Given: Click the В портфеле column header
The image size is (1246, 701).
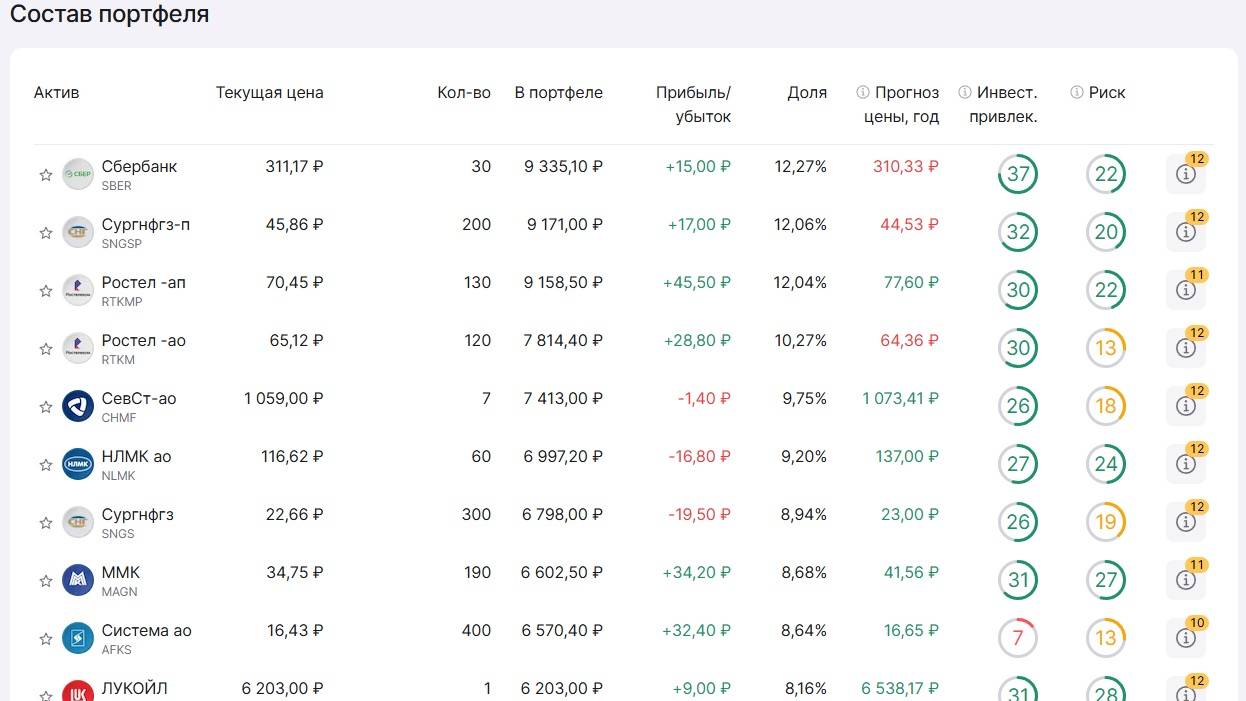Looking at the screenshot, I should (x=558, y=93).
